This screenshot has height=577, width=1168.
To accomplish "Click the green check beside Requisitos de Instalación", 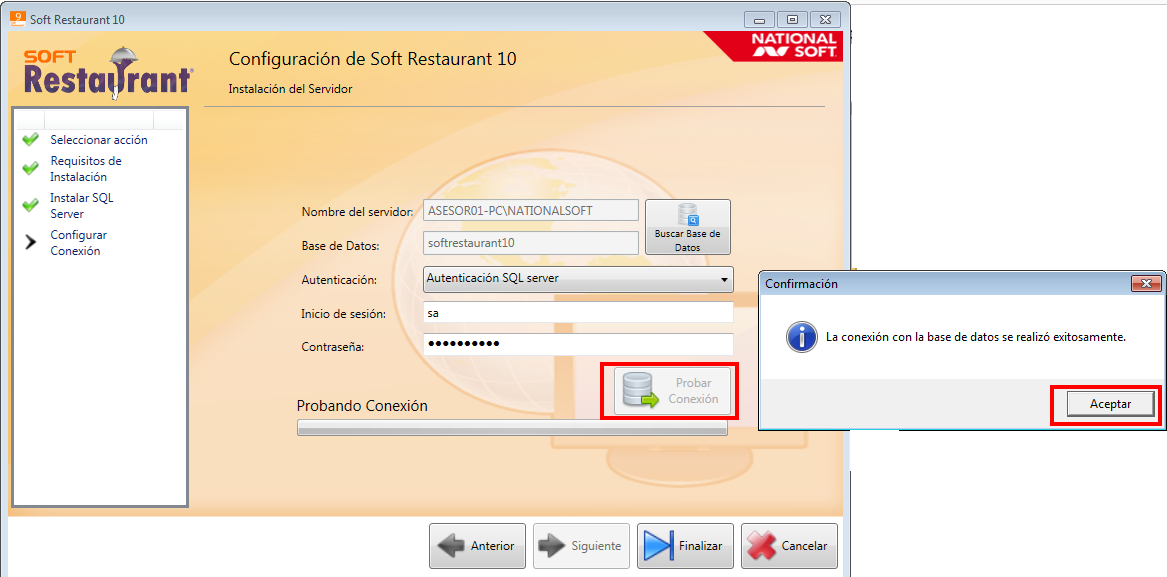I will point(31,169).
